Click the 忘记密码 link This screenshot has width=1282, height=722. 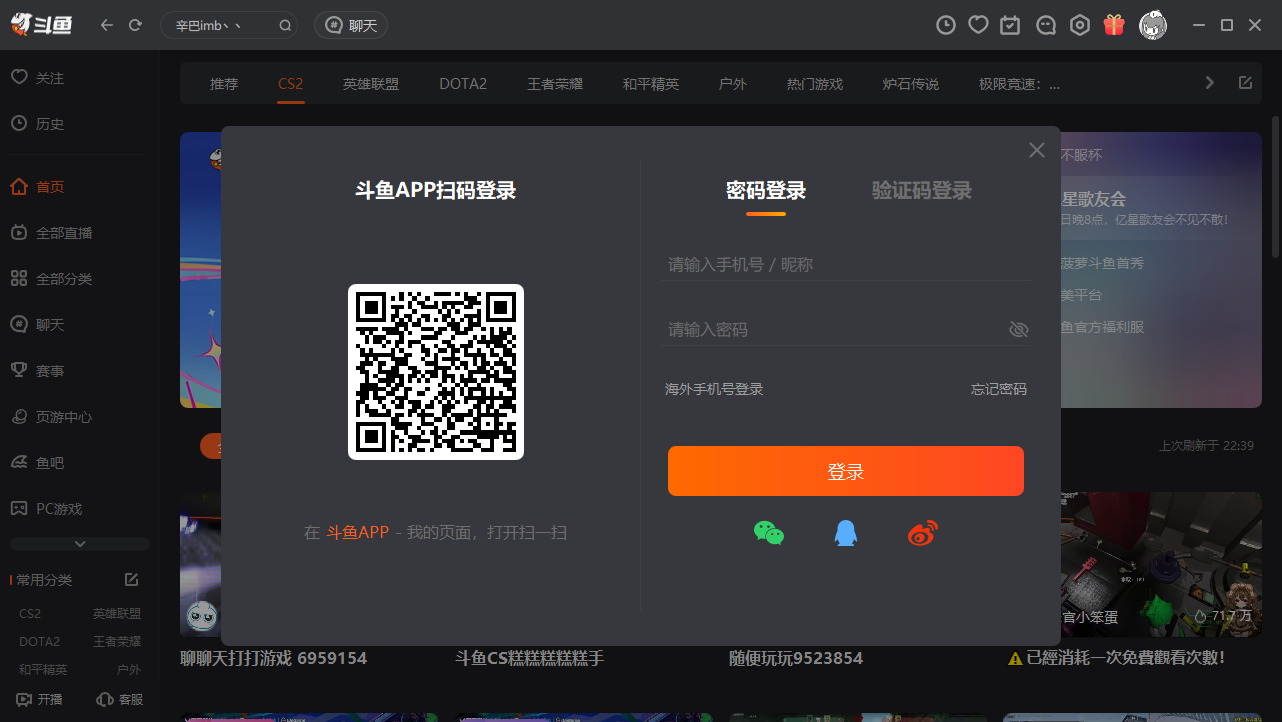point(999,389)
